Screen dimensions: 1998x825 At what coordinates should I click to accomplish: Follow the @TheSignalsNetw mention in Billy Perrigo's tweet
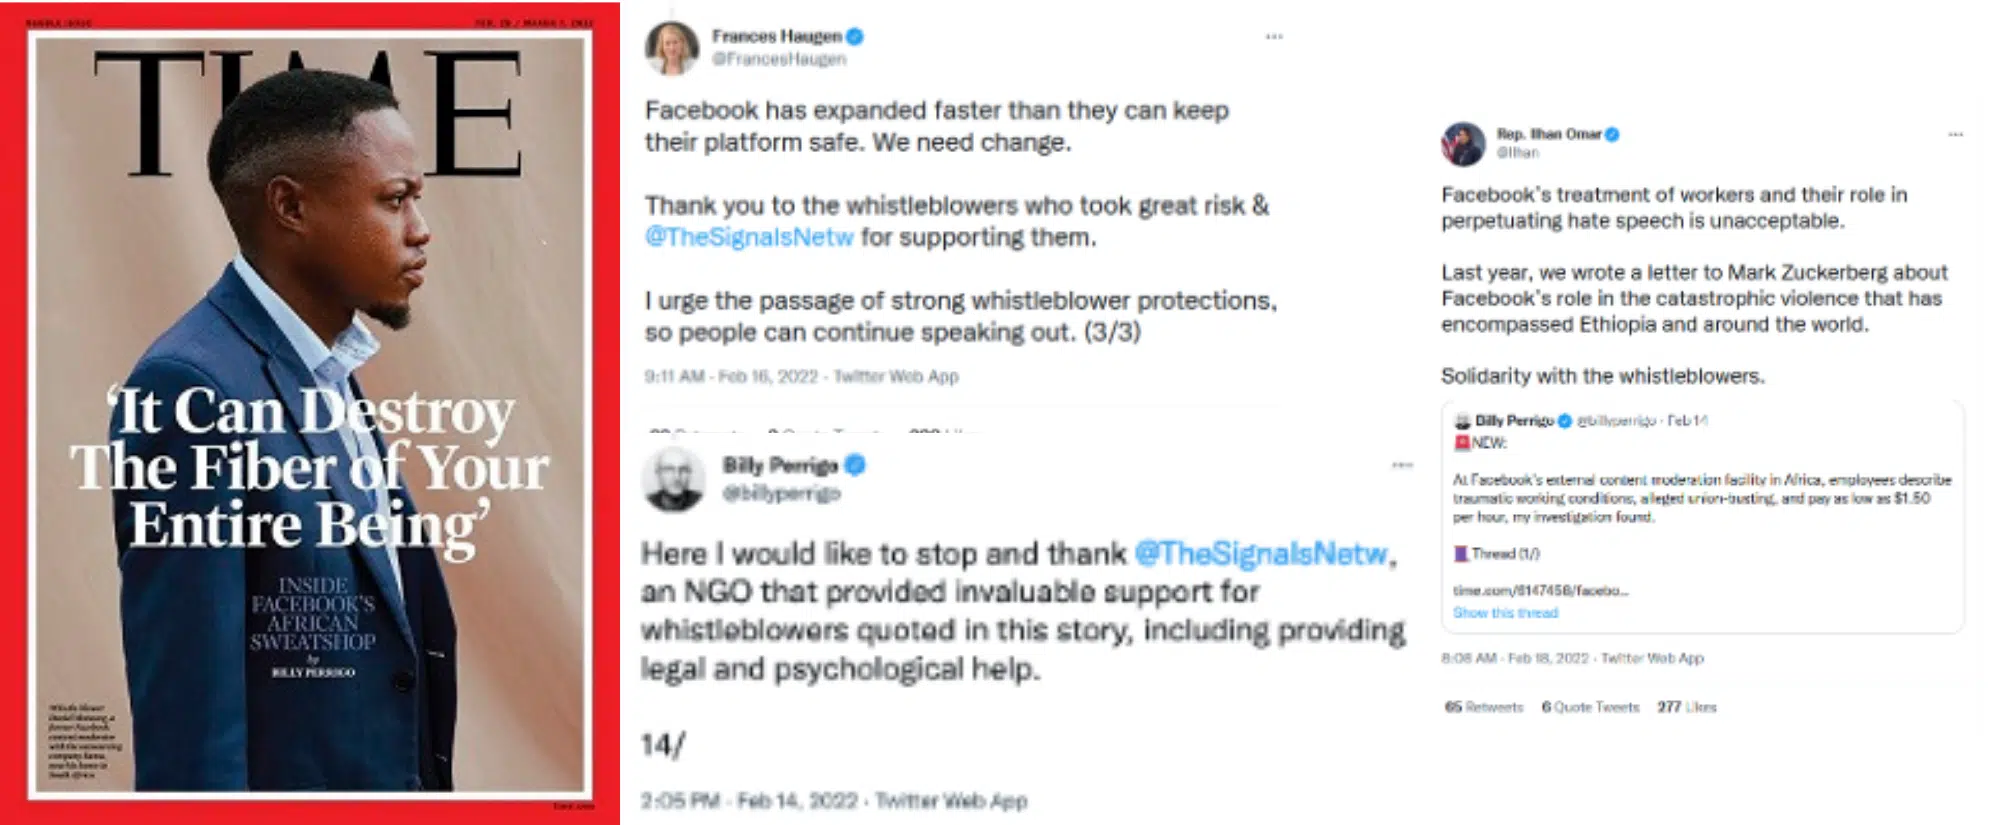point(1261,553)
